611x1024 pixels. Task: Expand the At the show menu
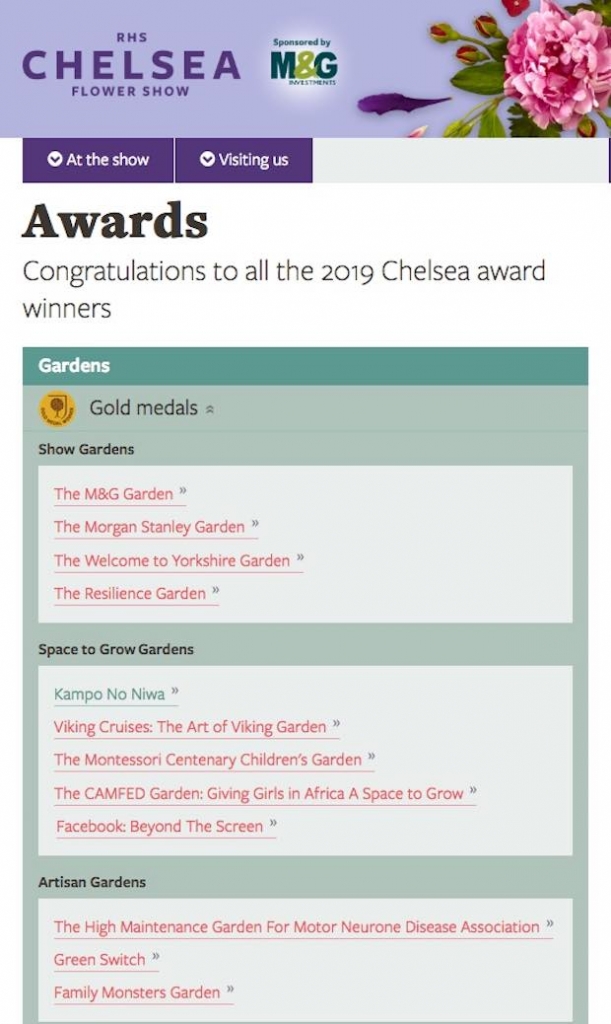[x=98, y=160]
